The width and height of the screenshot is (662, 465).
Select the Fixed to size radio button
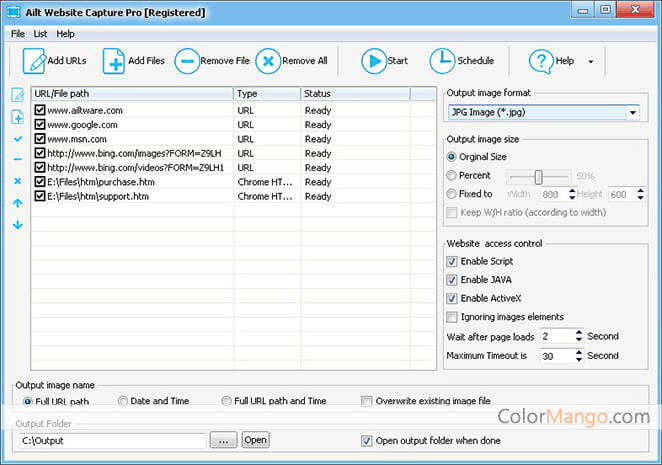click(x=451, y=194)
